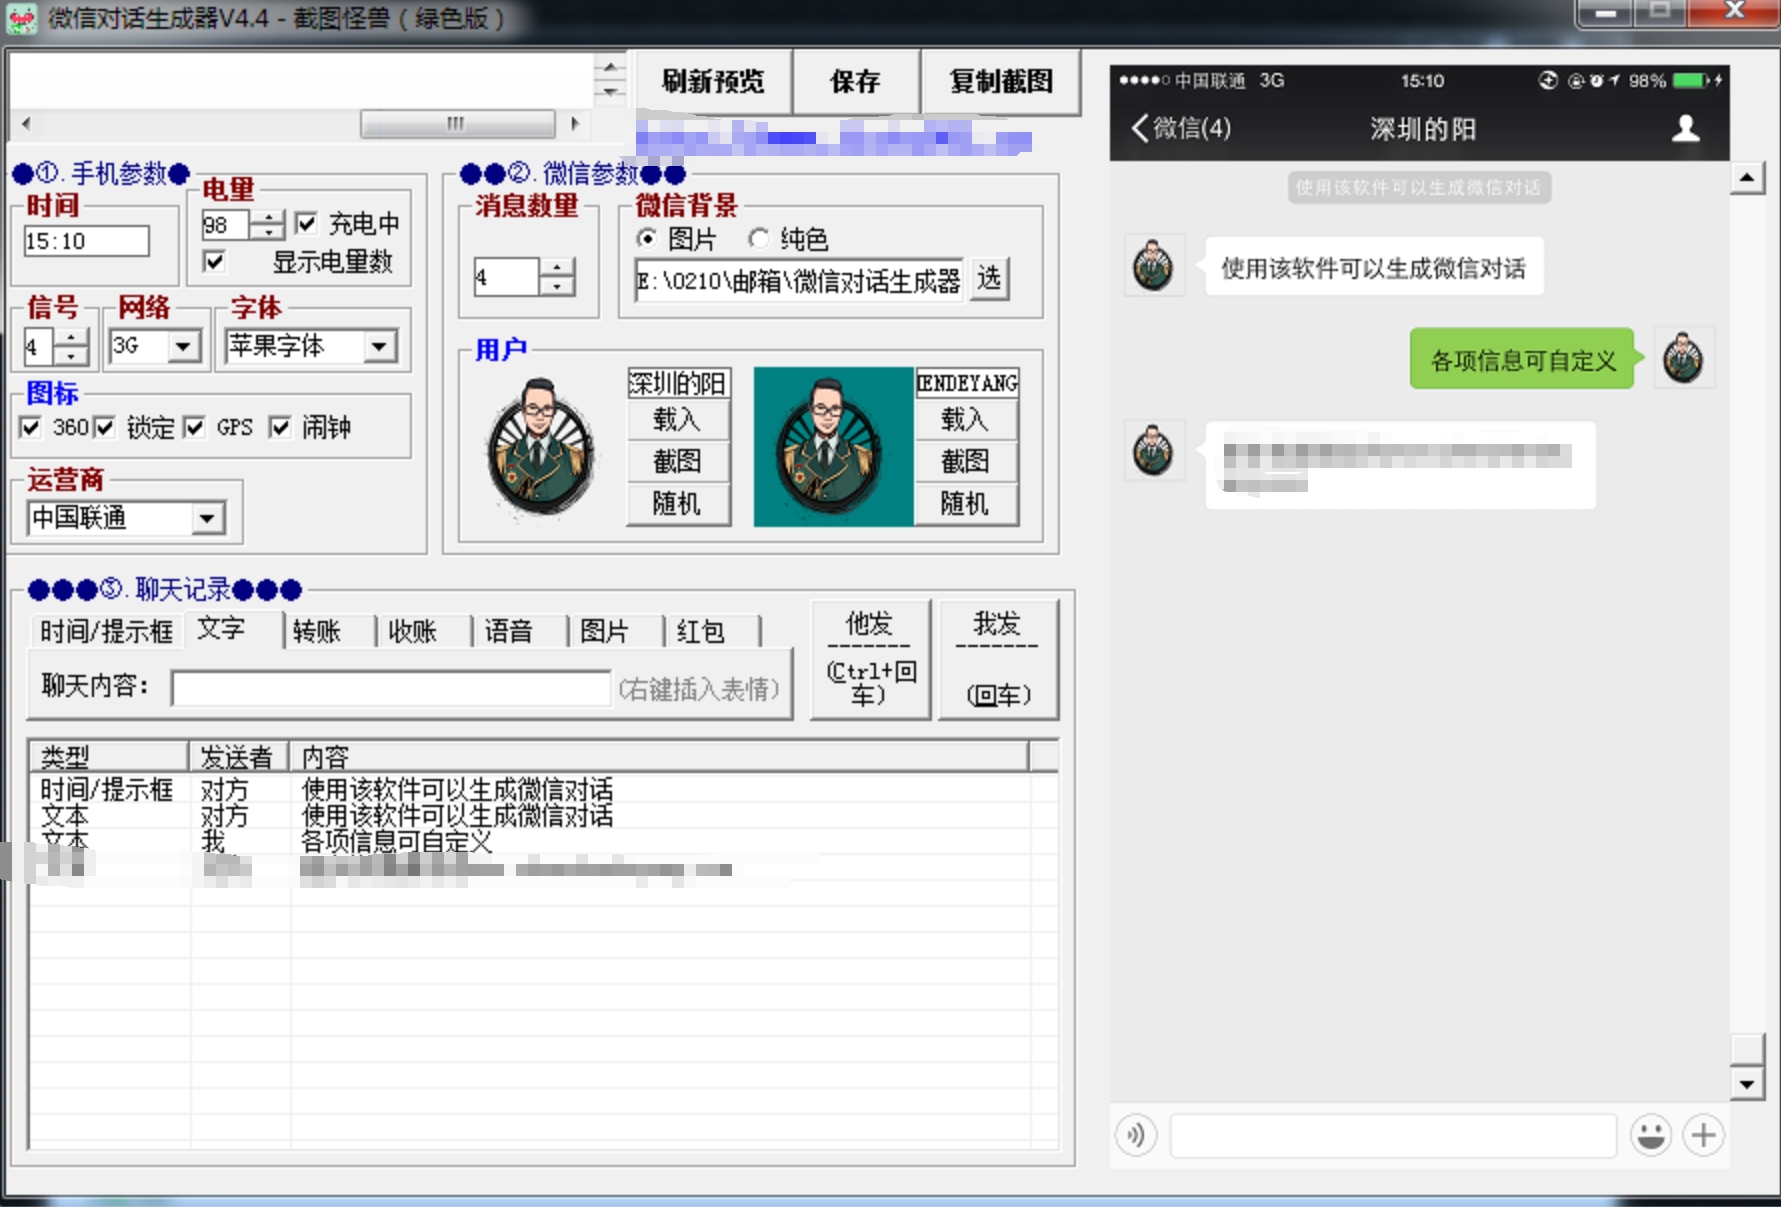Click the ENDEYANG name field
The width and height of the screenshot is (1781, 1207).
point(967,383)
